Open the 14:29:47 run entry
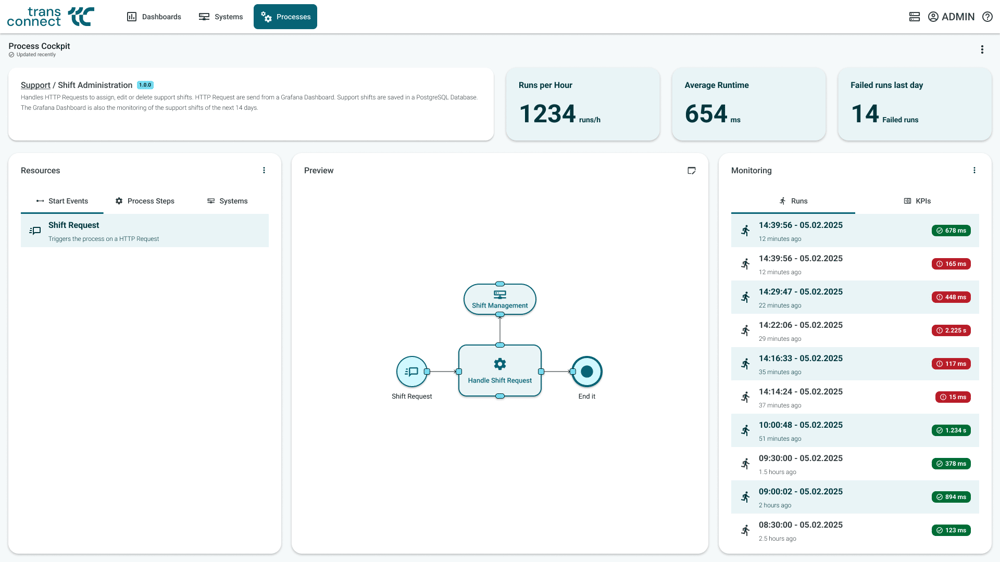 (x=855, y=297)
